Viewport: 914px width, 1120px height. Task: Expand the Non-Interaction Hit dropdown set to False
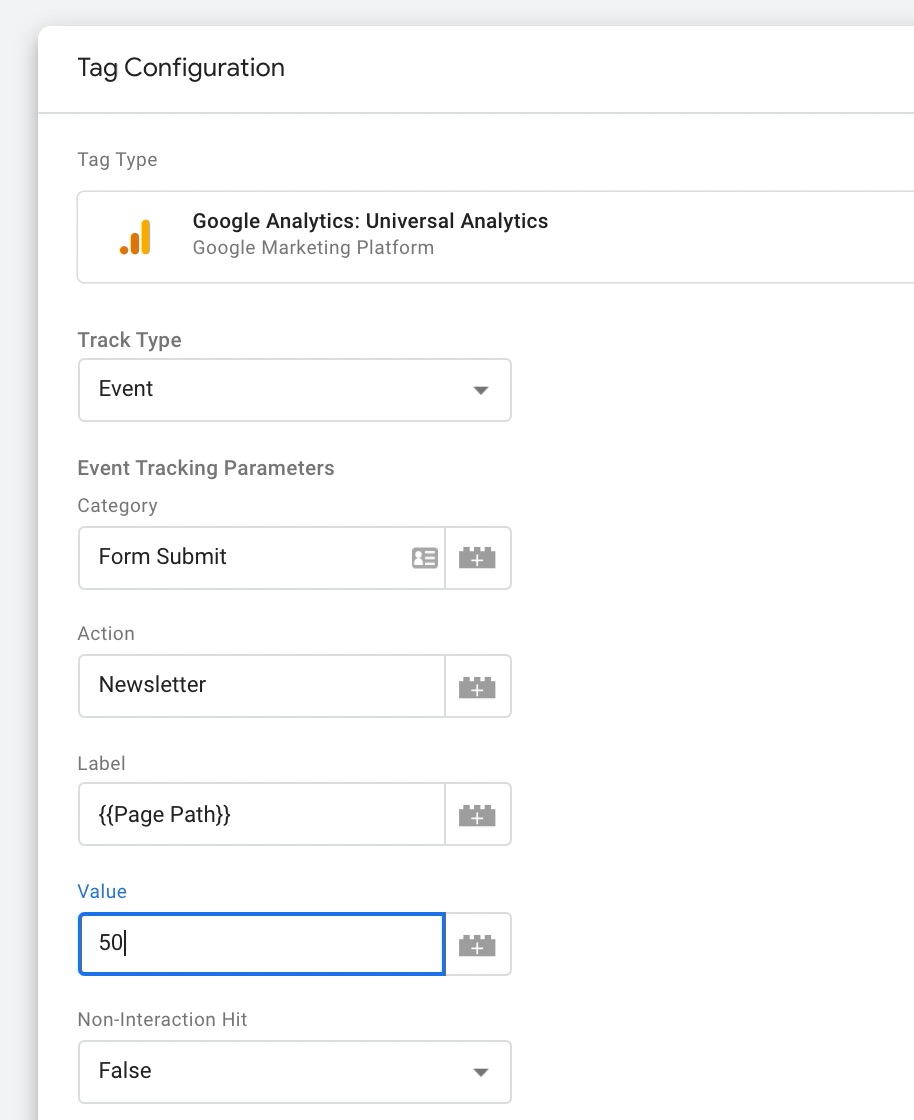pyautogui.click(x=295, y=1071)
